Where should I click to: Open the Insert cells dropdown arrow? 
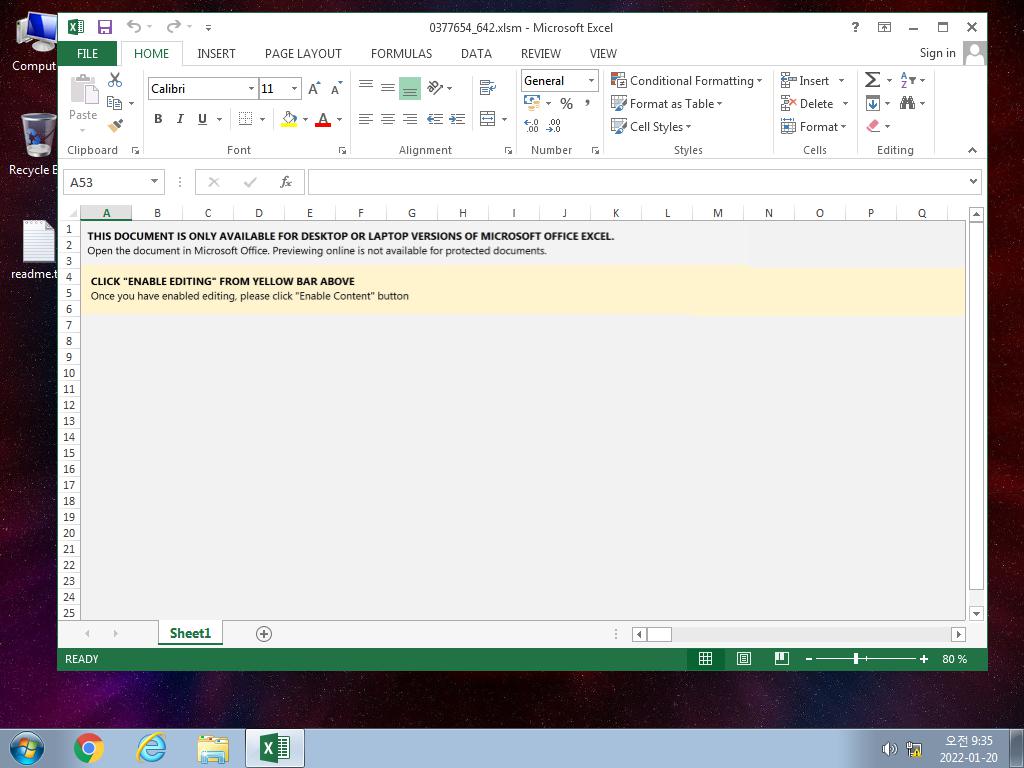pos(841,80)
